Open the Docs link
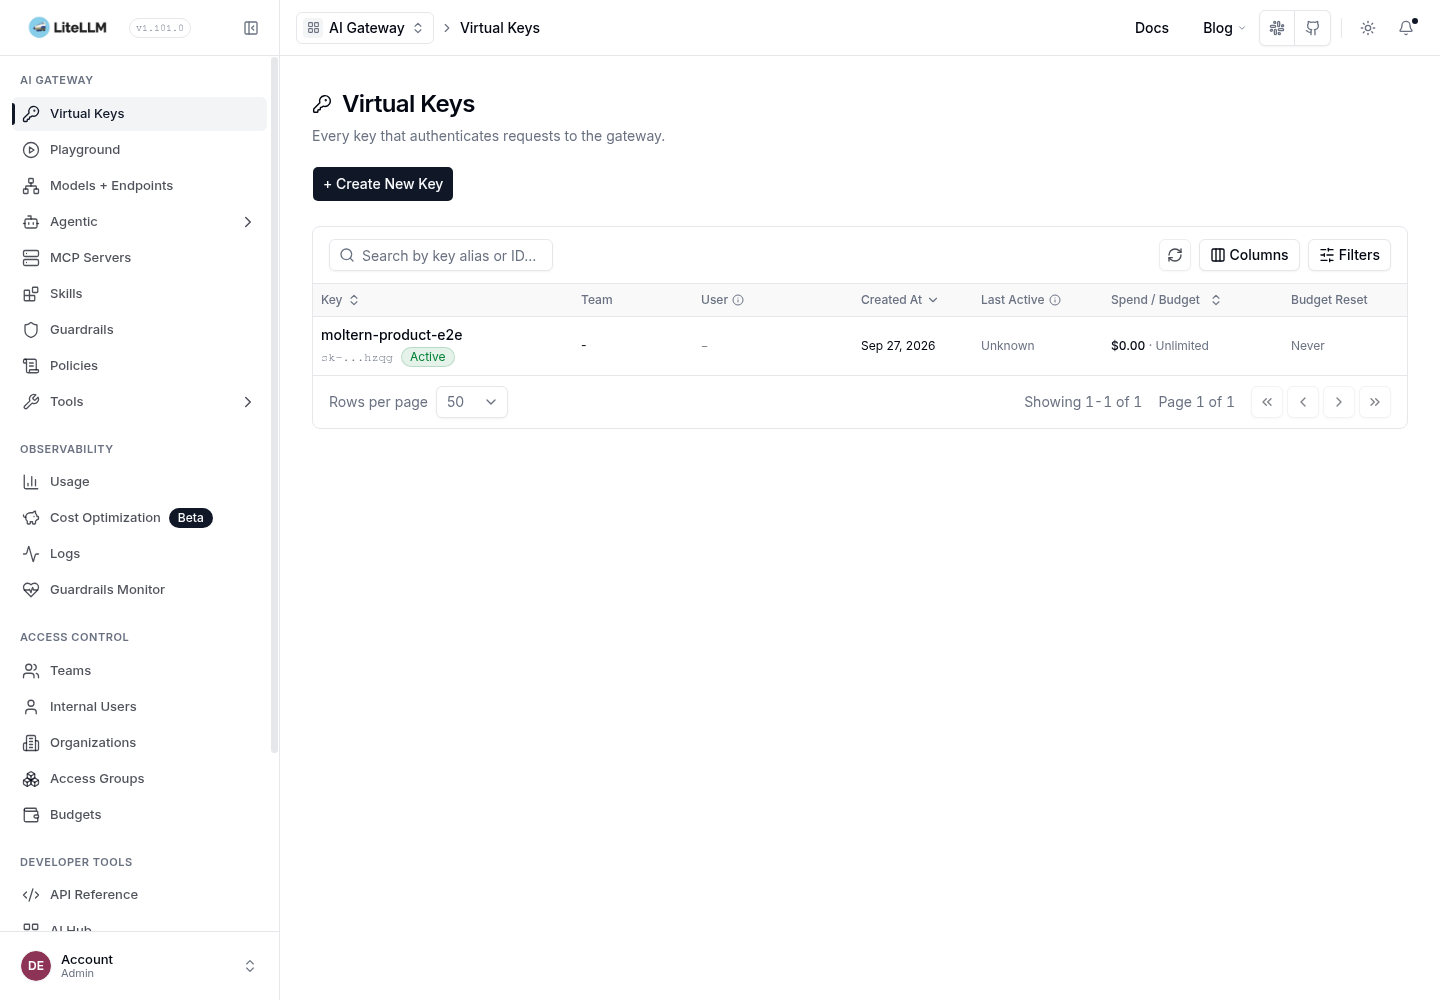This screenshot has height=1000, width=1440. pyautogui.click(x=1152, y=28)
